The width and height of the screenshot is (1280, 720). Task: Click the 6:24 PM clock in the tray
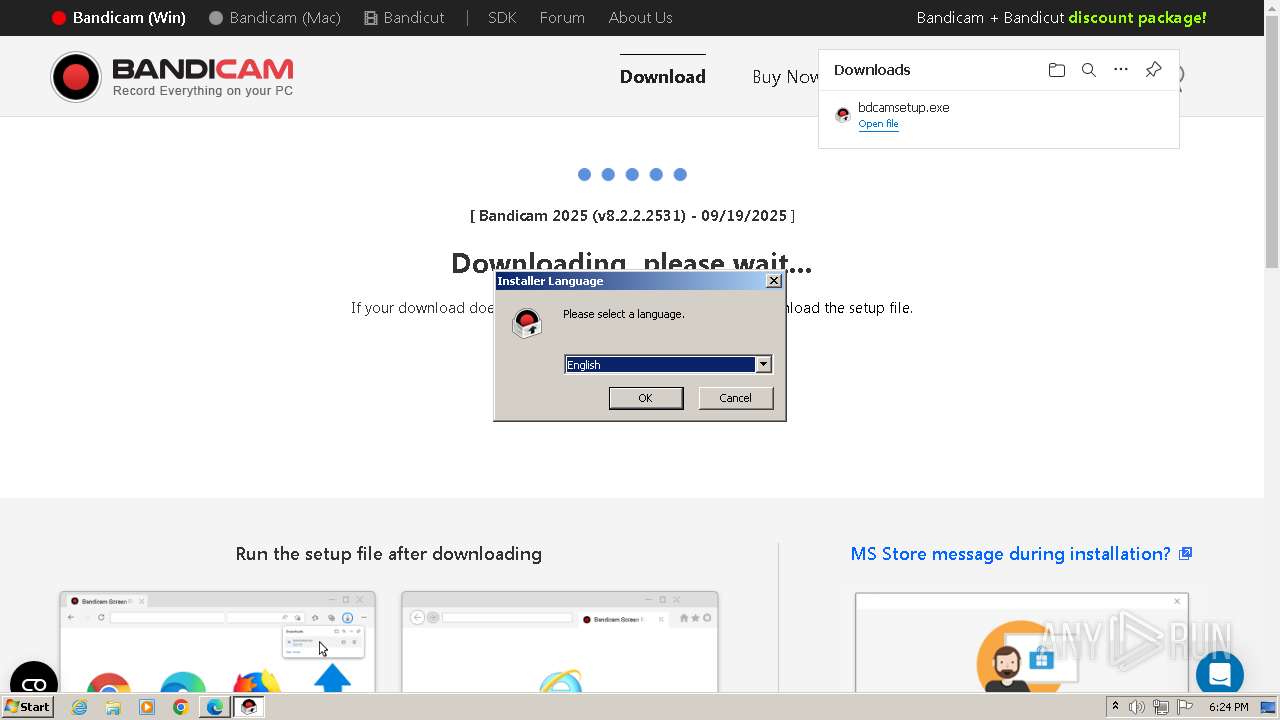click(1228, 707)
